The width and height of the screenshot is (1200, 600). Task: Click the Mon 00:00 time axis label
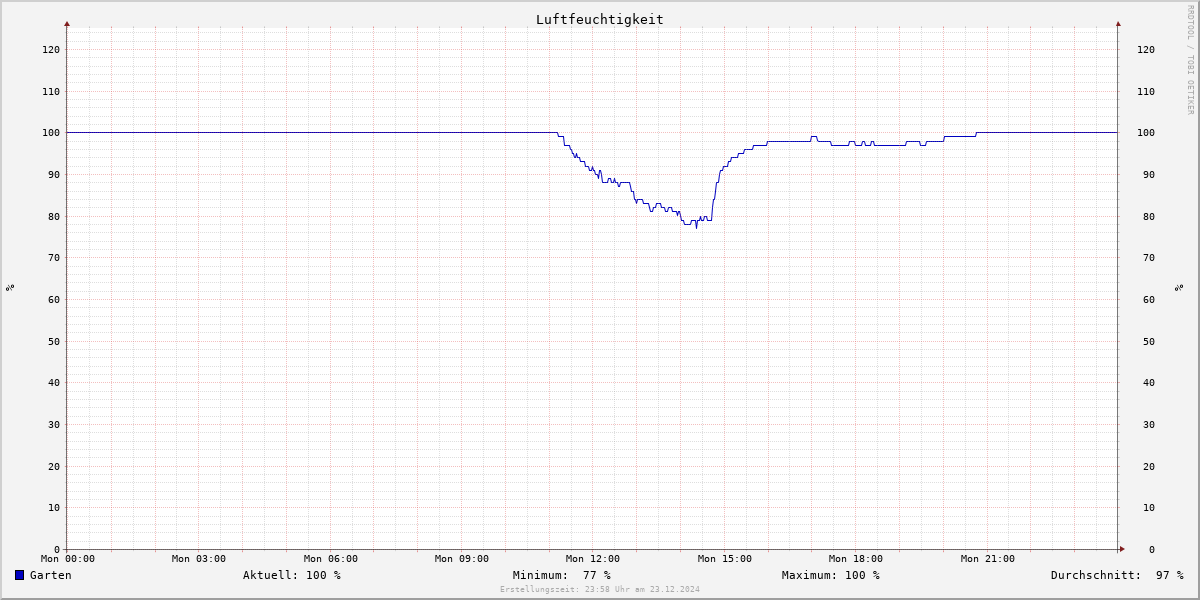pyautogui.click(x=68, y=559)
